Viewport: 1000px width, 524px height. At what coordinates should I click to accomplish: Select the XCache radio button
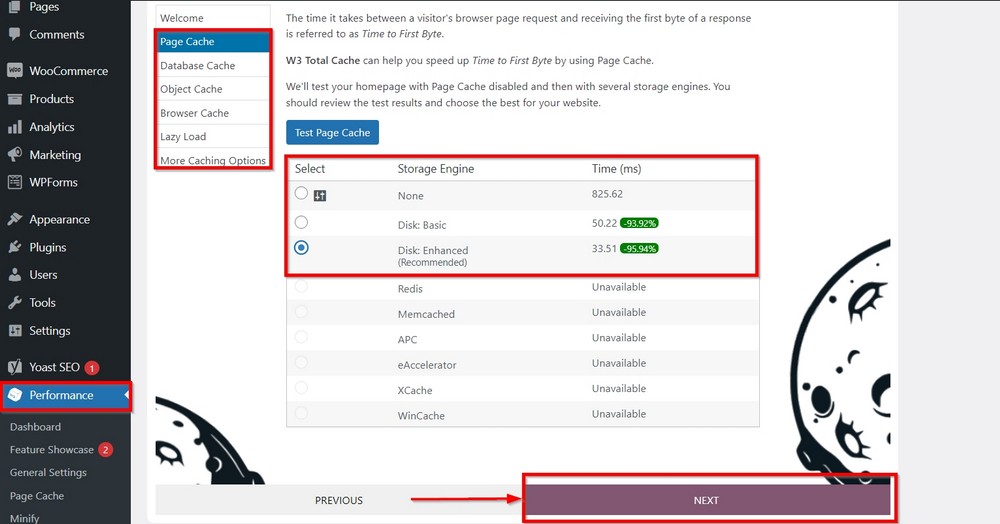[301, 388]
